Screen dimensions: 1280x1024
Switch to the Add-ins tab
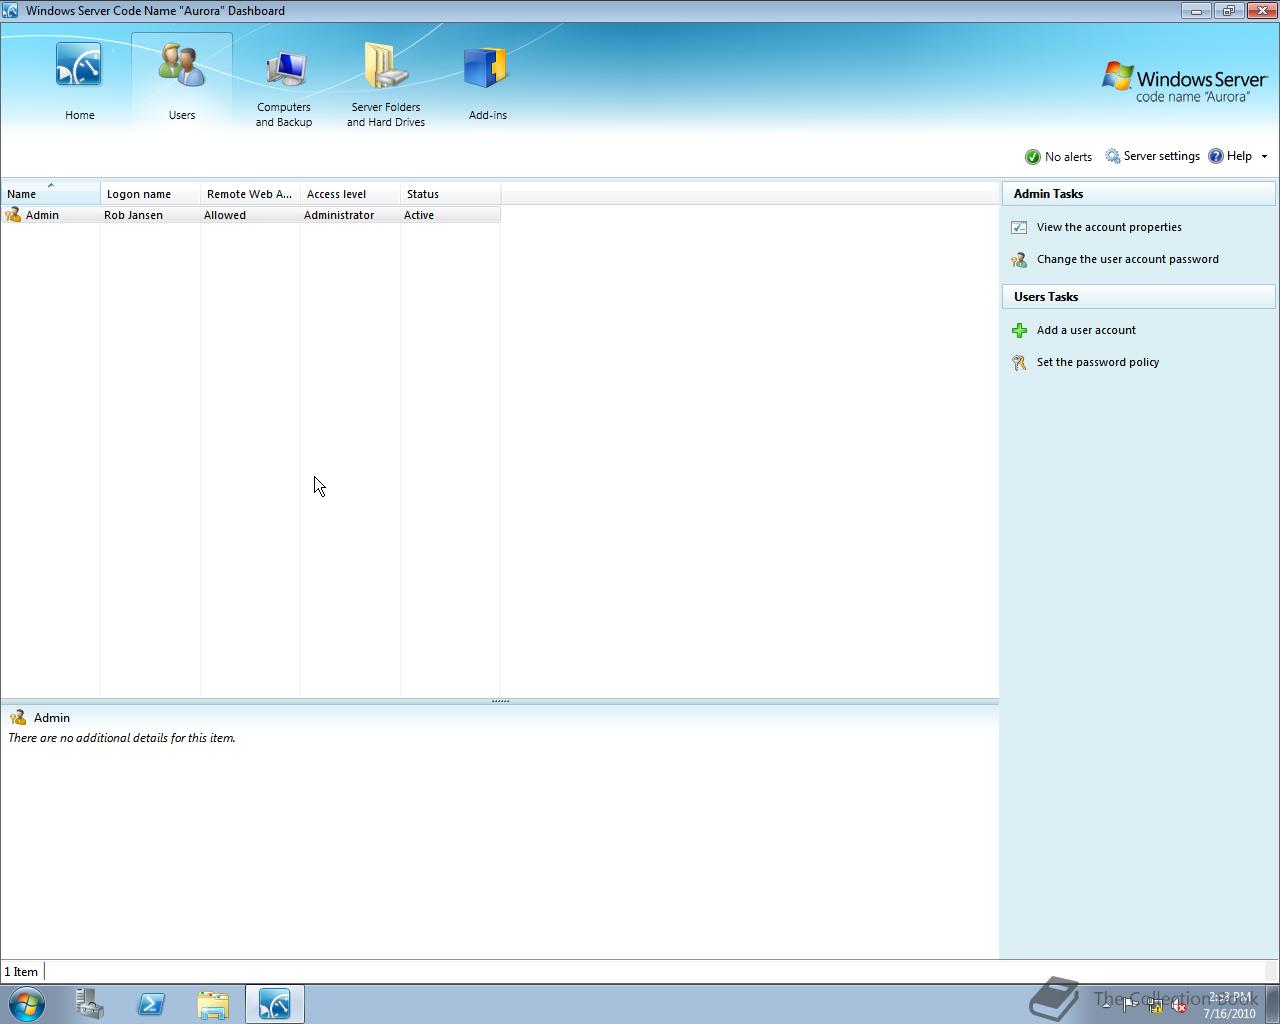click(x=488, y=82)
